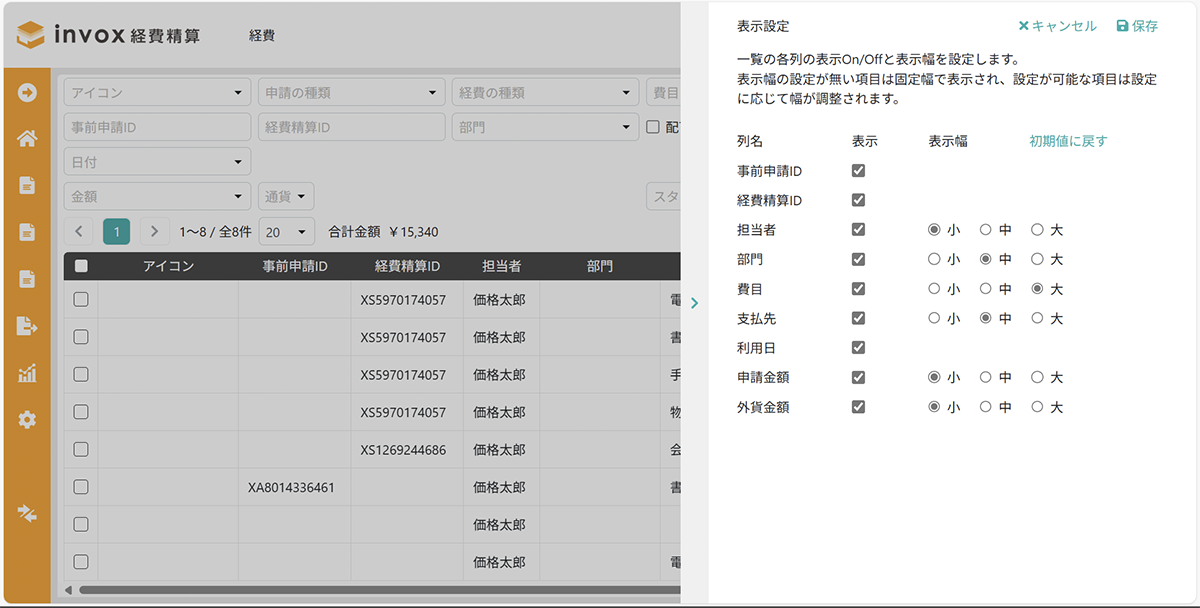Click the sidebar expand arrow circle icon

pos(27,93)
